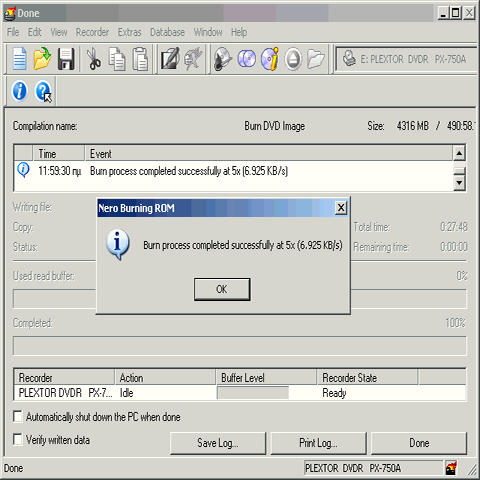Click the Completed progress bar
This screenshot has height=480, width=480.
tap(240, 346)
